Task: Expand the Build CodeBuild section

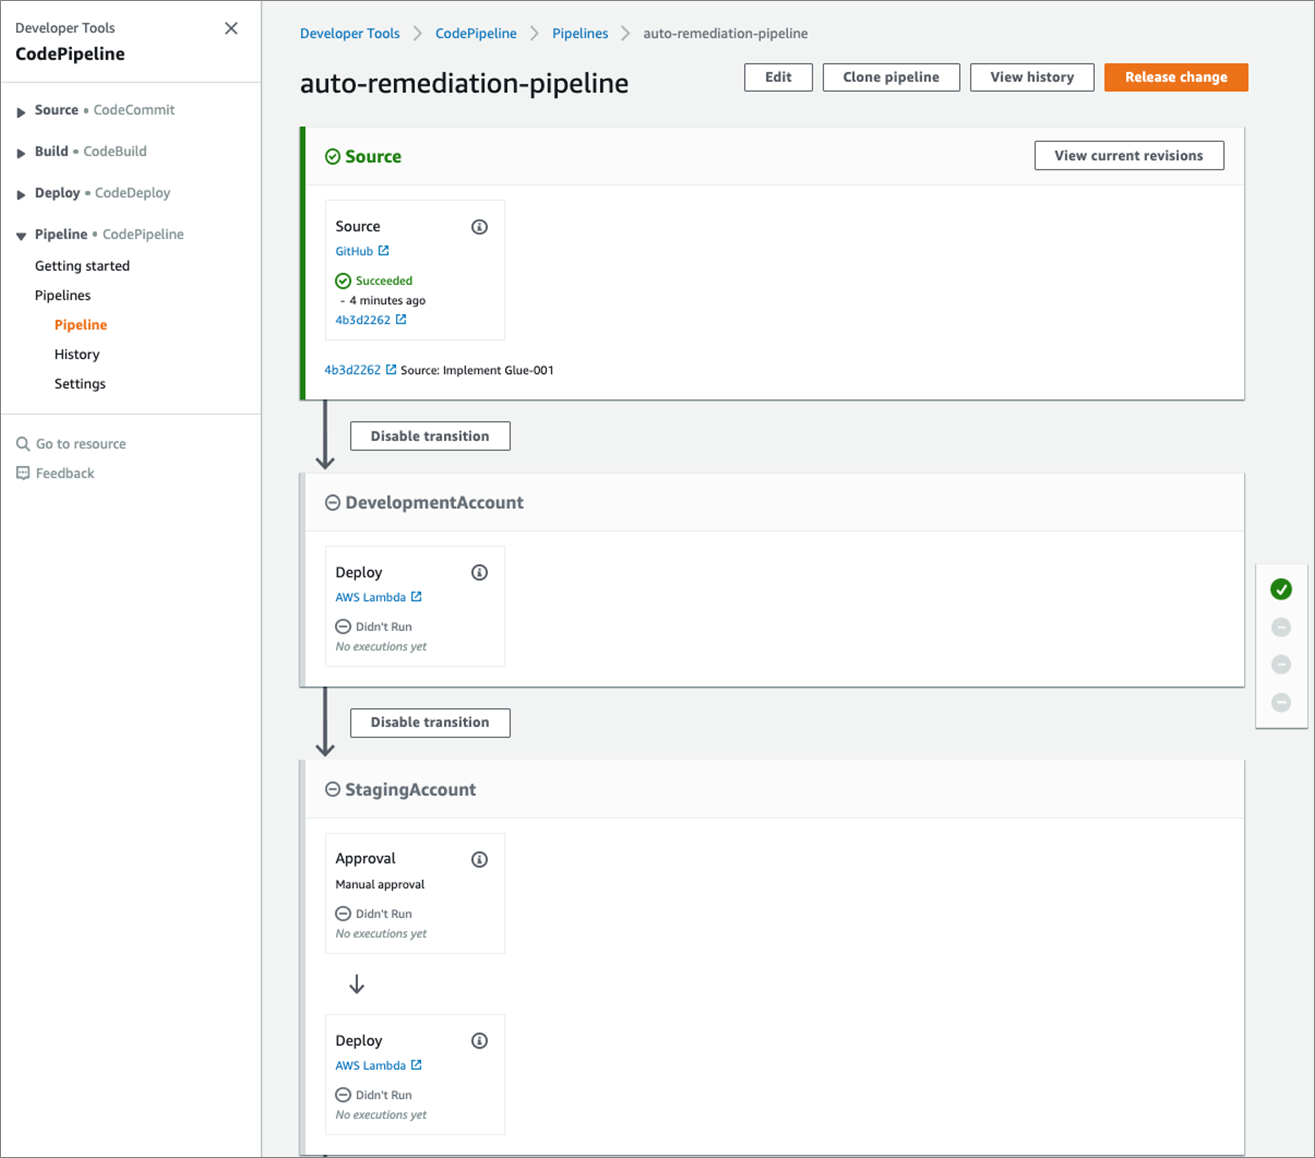Action: pos(21,152)
